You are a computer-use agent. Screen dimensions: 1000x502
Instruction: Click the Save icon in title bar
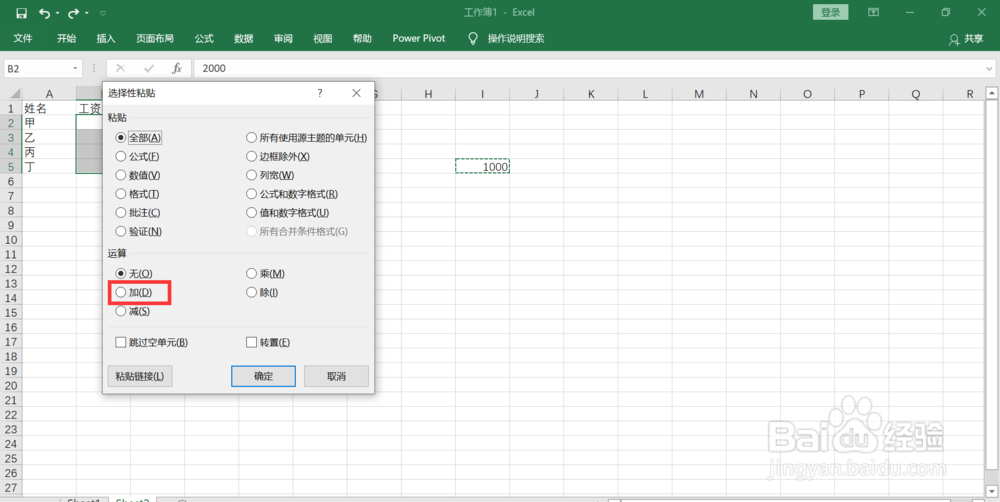coord(22,13)
